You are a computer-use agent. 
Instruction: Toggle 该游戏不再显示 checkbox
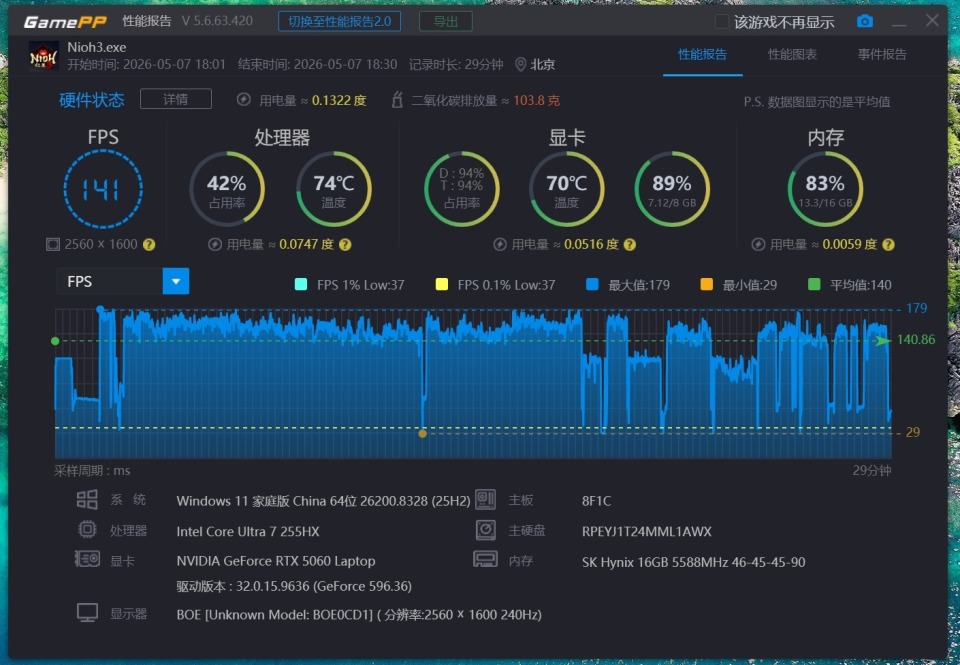(x=722, y=22)
